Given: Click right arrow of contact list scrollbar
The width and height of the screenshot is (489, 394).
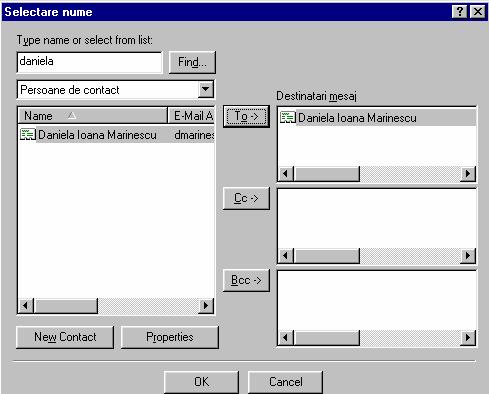Looking at the screenshot, I should pyautogui.click(x=206, y=305).
